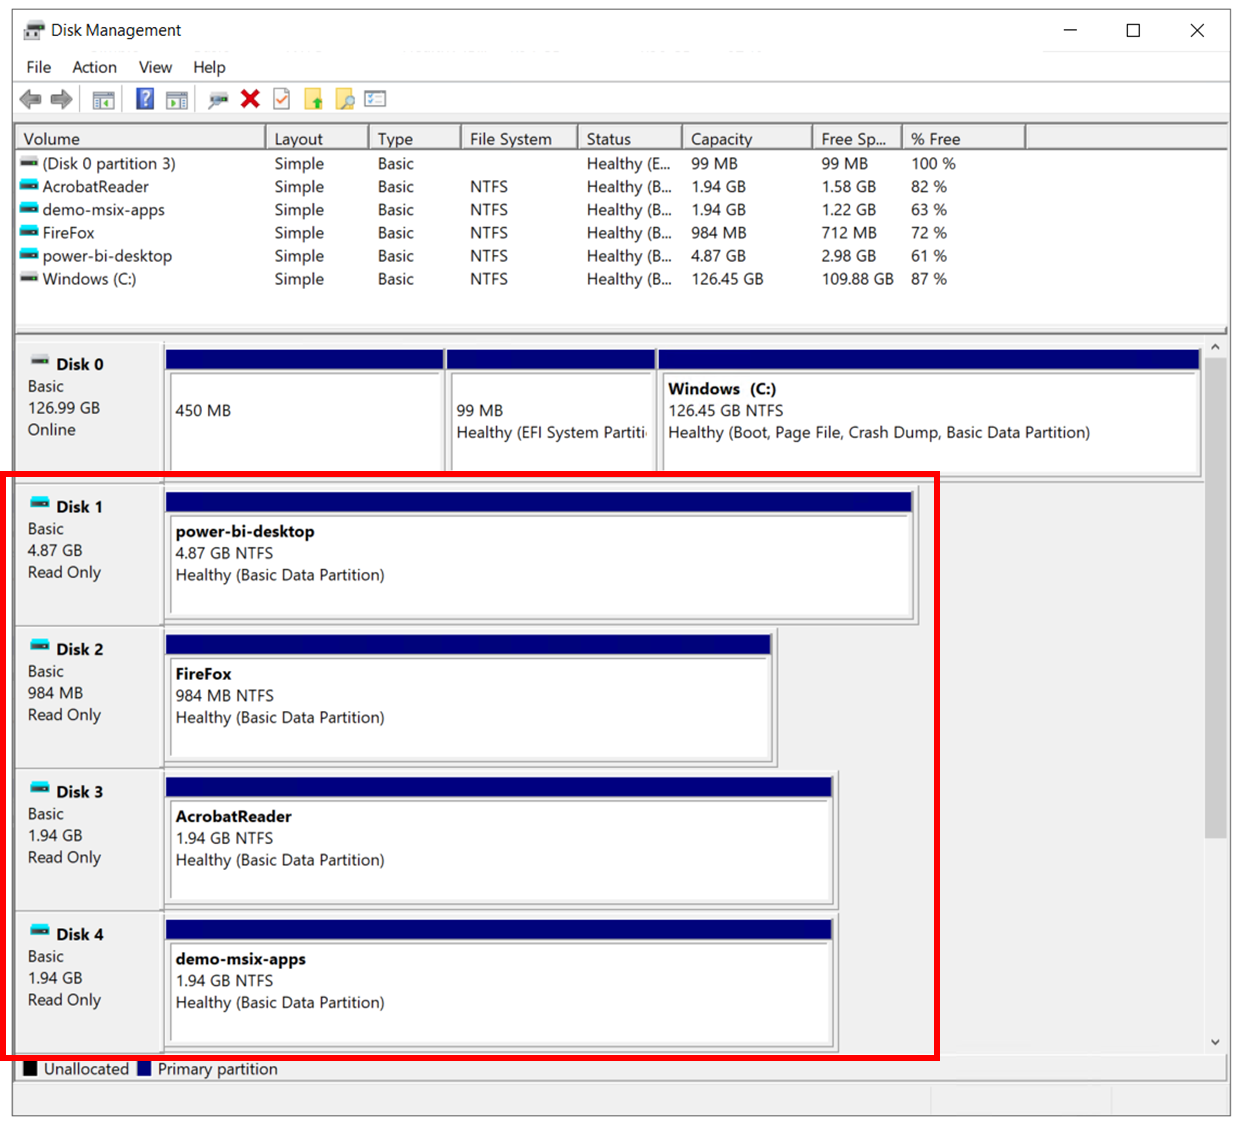Click the 'Healthy (E...' status cell

[629, 163]
